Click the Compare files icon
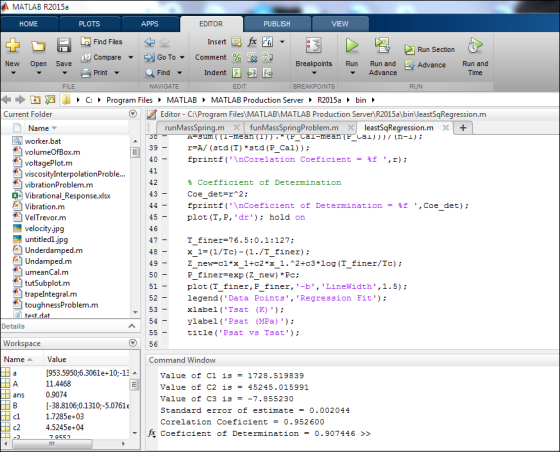 86,57
